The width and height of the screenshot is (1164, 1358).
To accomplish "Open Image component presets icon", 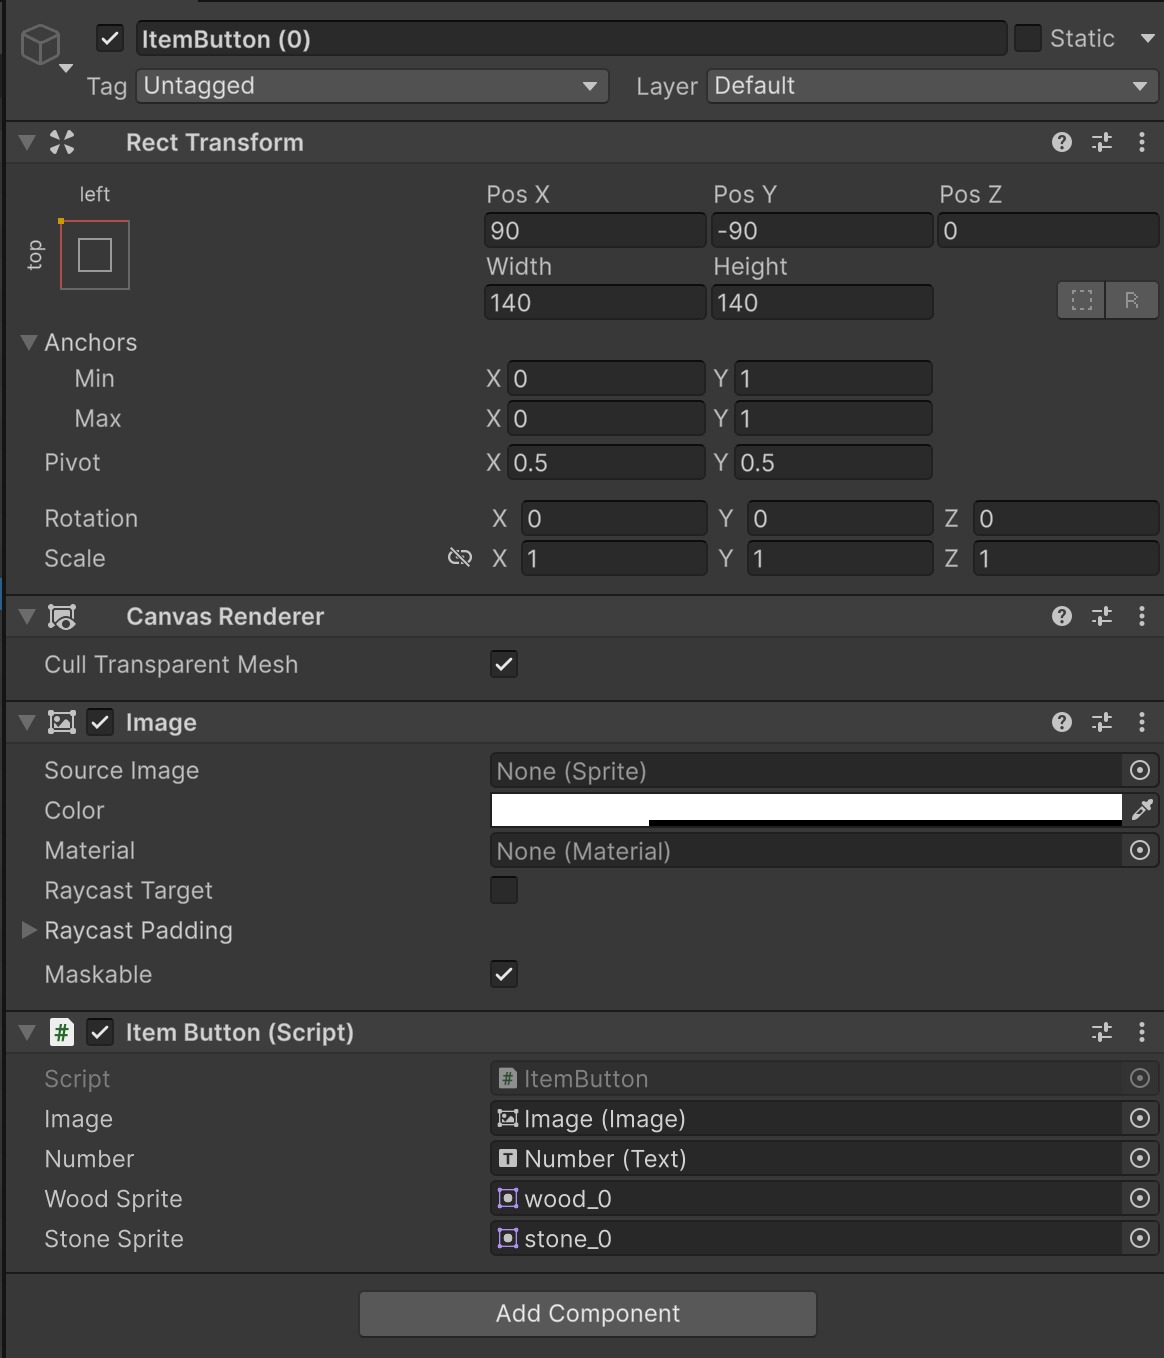I will pos(1102,722).
